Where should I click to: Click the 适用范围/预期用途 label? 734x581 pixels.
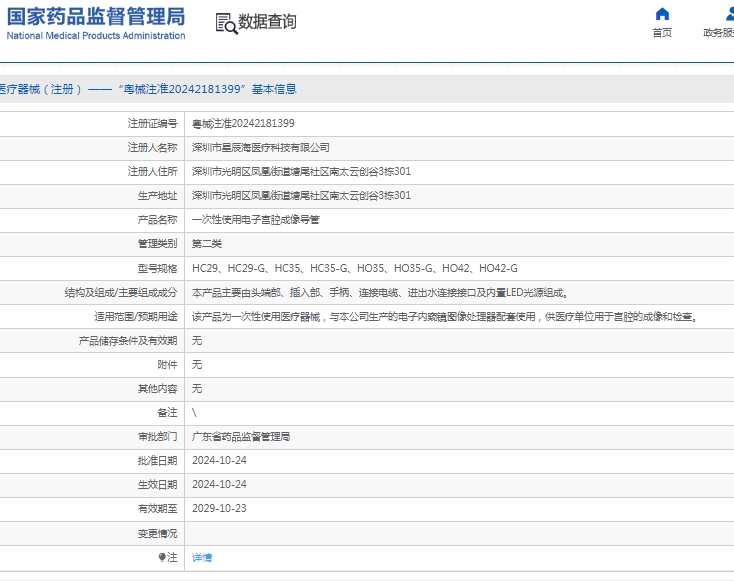point(136,317)
